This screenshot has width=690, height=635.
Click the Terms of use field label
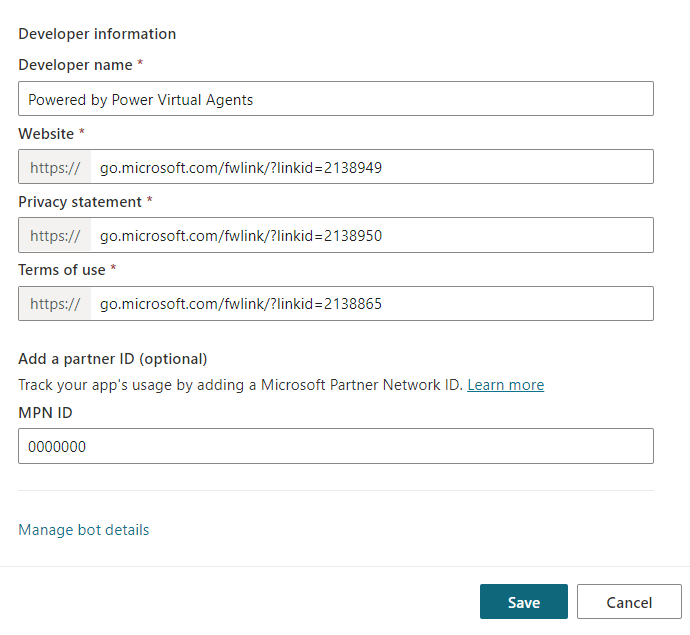[x=62, y=270]
